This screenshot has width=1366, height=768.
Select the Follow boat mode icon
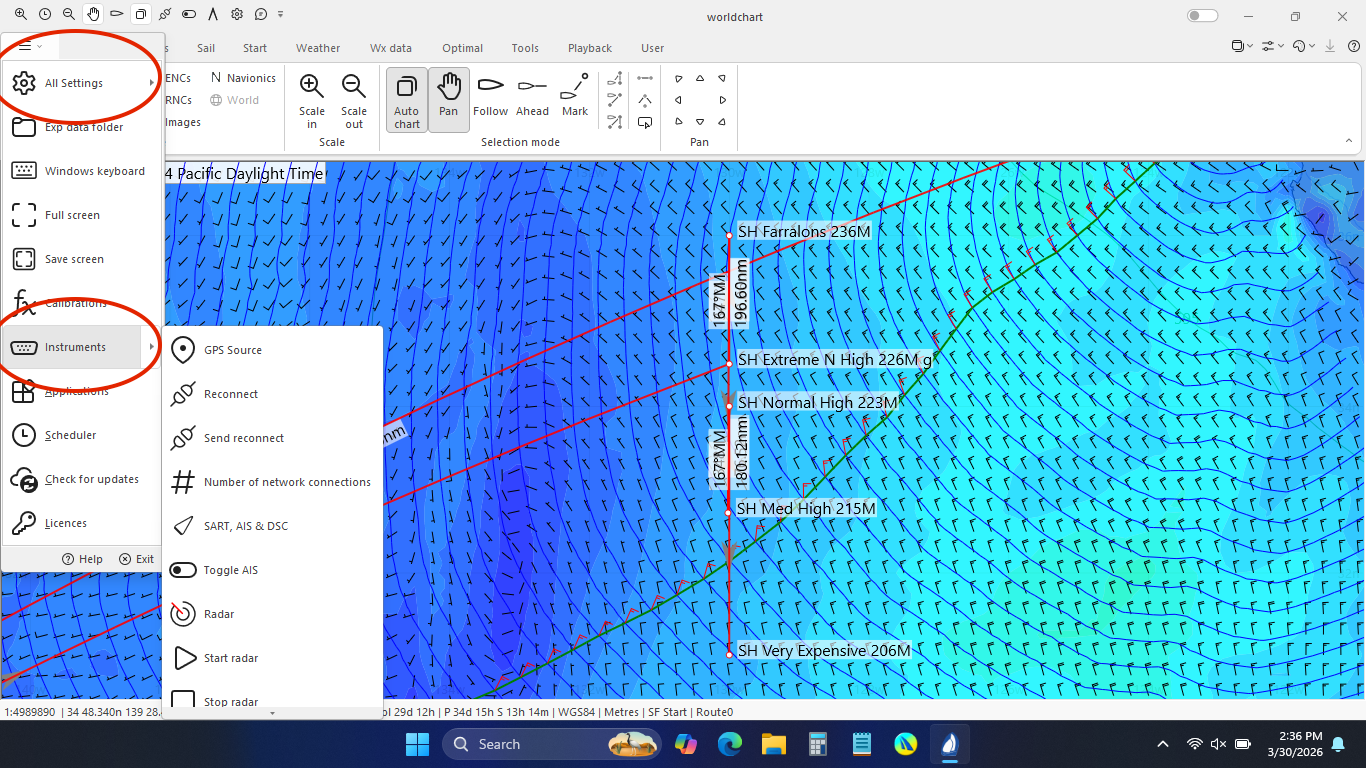point(490,87)
